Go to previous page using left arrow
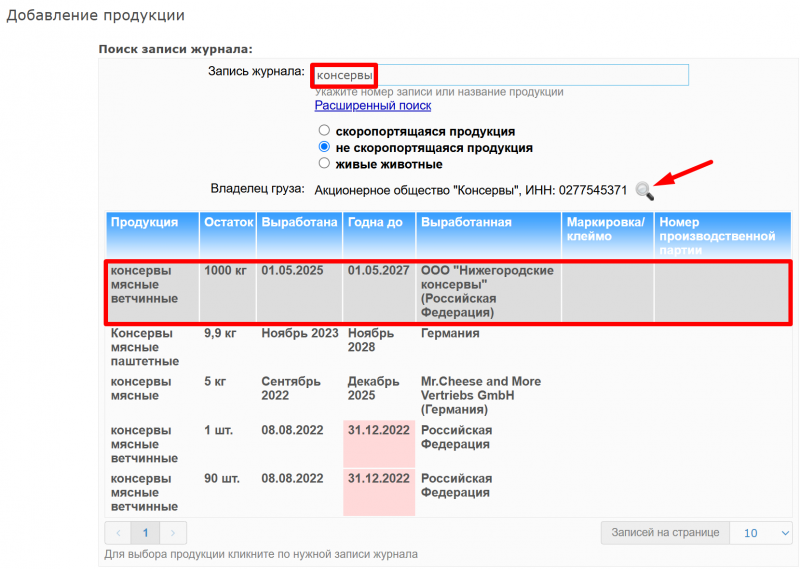 point(118,533)
